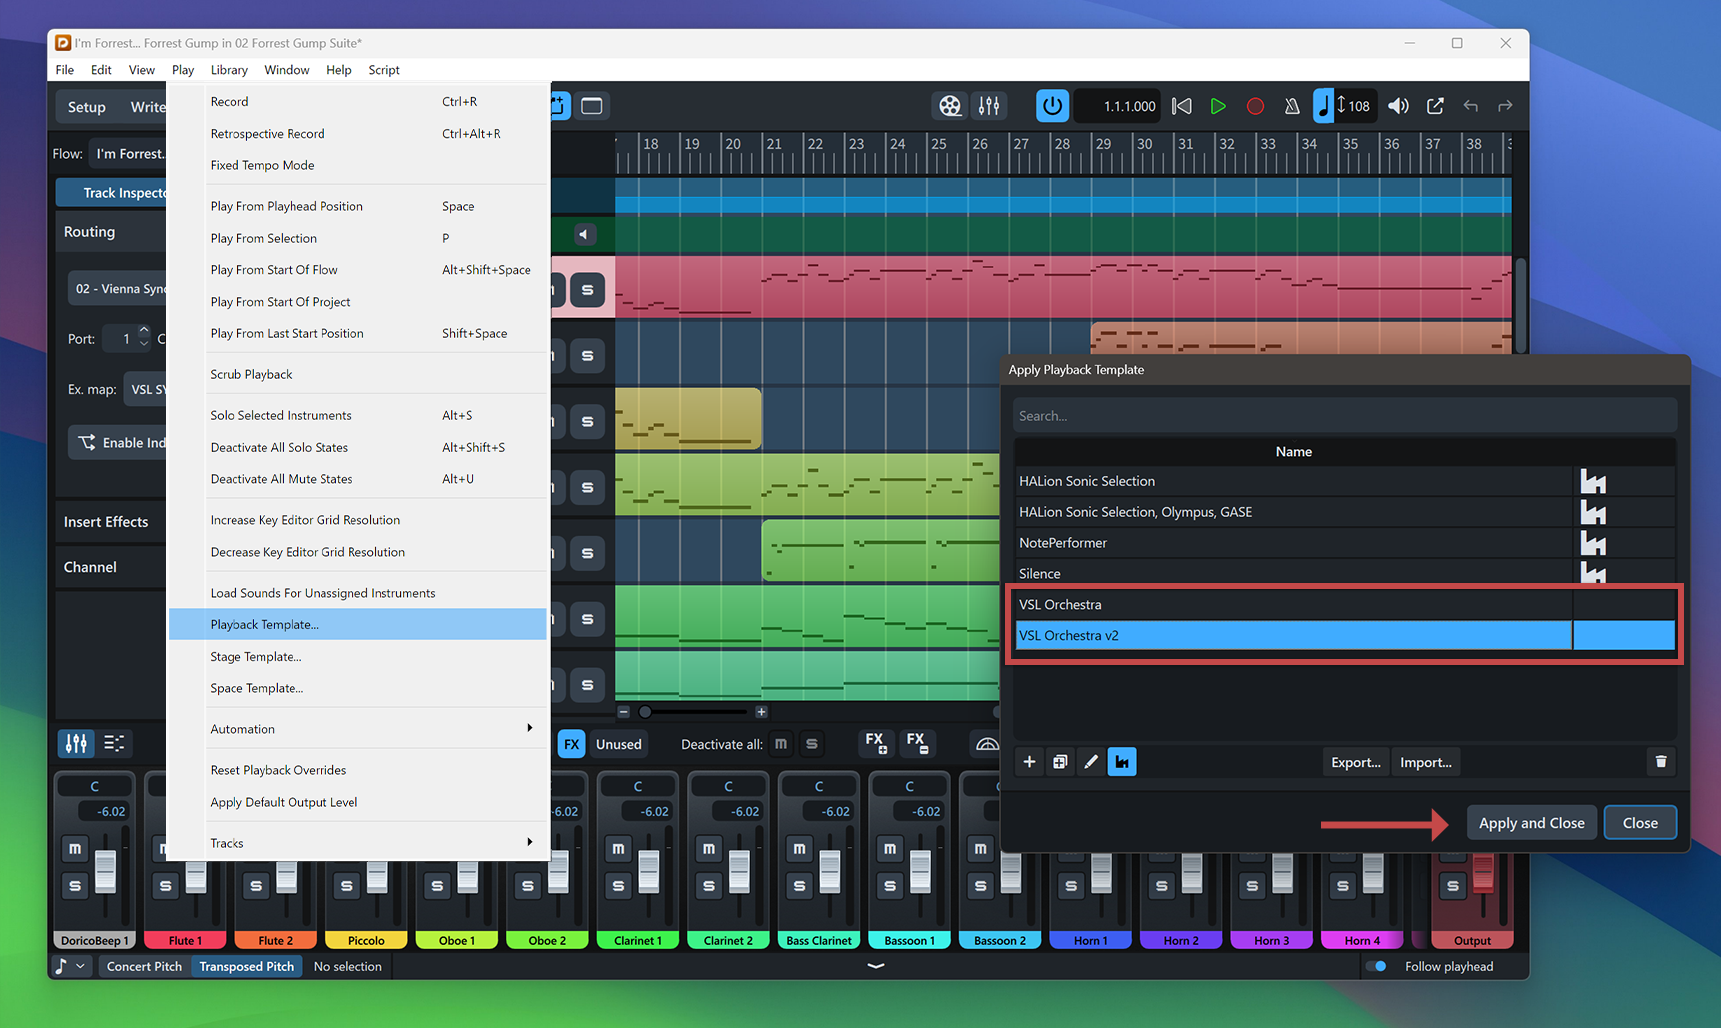Expand the Channel section
Screen dimensions: 1721x1028
pyautogui.click(x=110, y=567)
